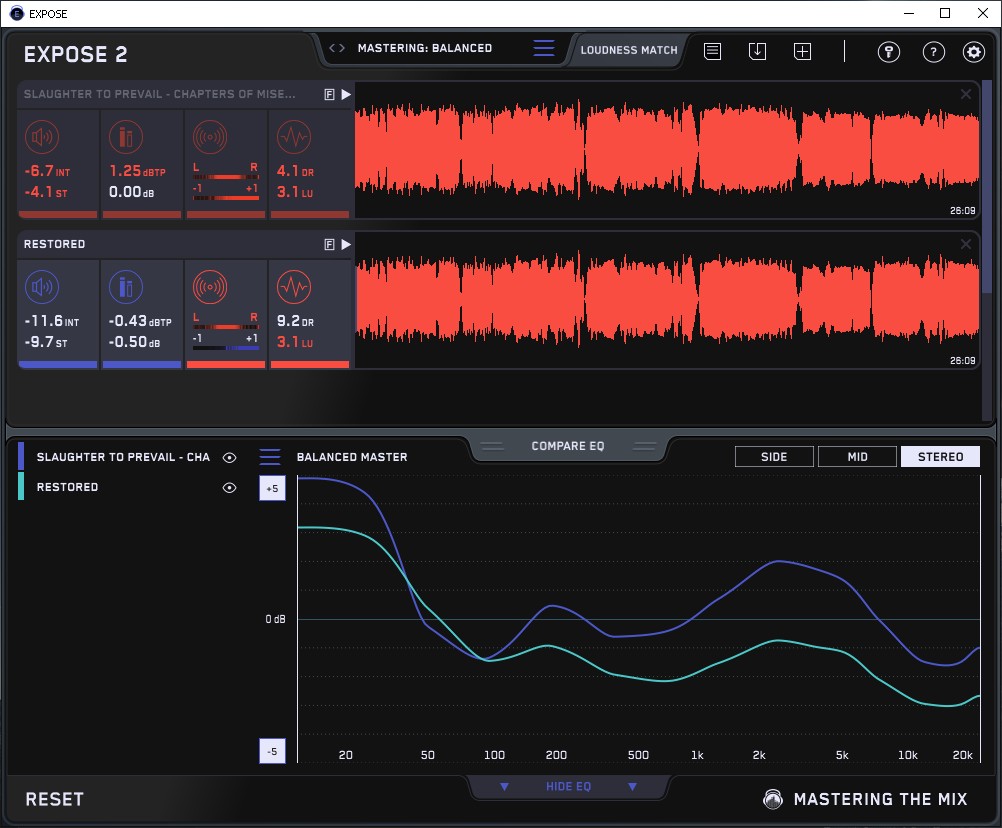Open the notes list icon in toolbar
The image size is (1002, 828).
click(712, 51)
